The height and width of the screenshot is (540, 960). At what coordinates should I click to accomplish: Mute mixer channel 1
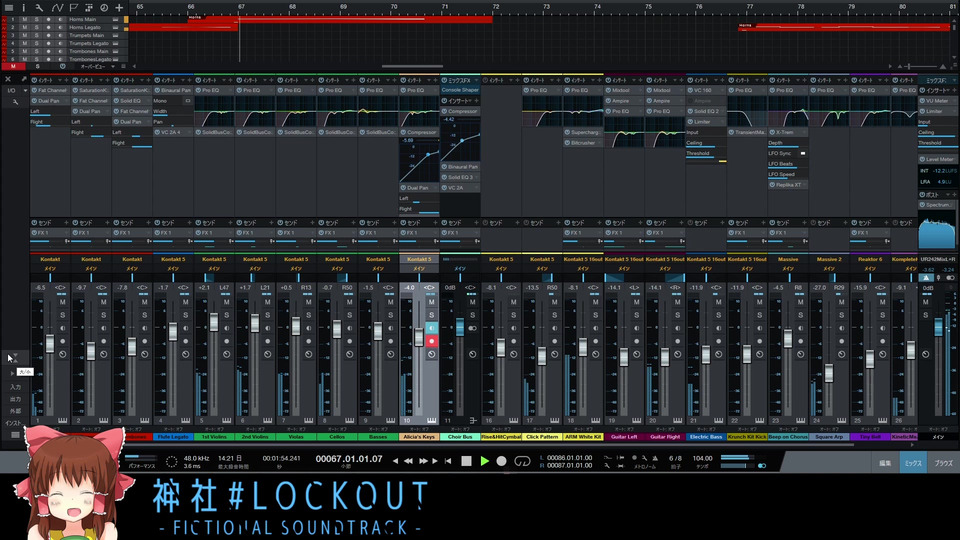point(62,302)
